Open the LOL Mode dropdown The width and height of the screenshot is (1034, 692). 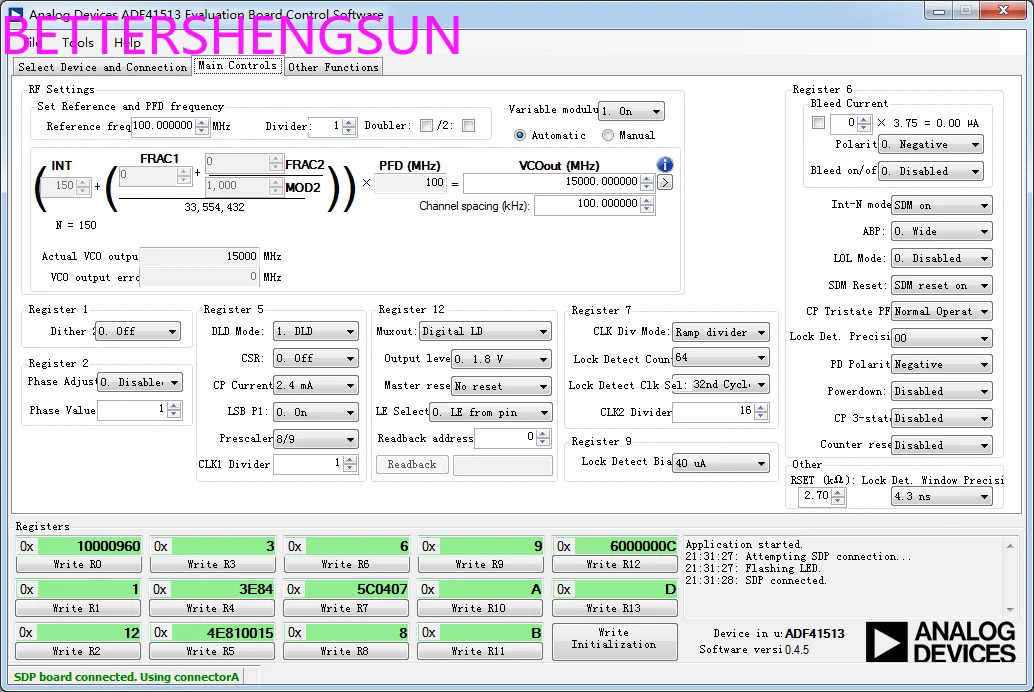pyautogui.click(x=941, y=259)
